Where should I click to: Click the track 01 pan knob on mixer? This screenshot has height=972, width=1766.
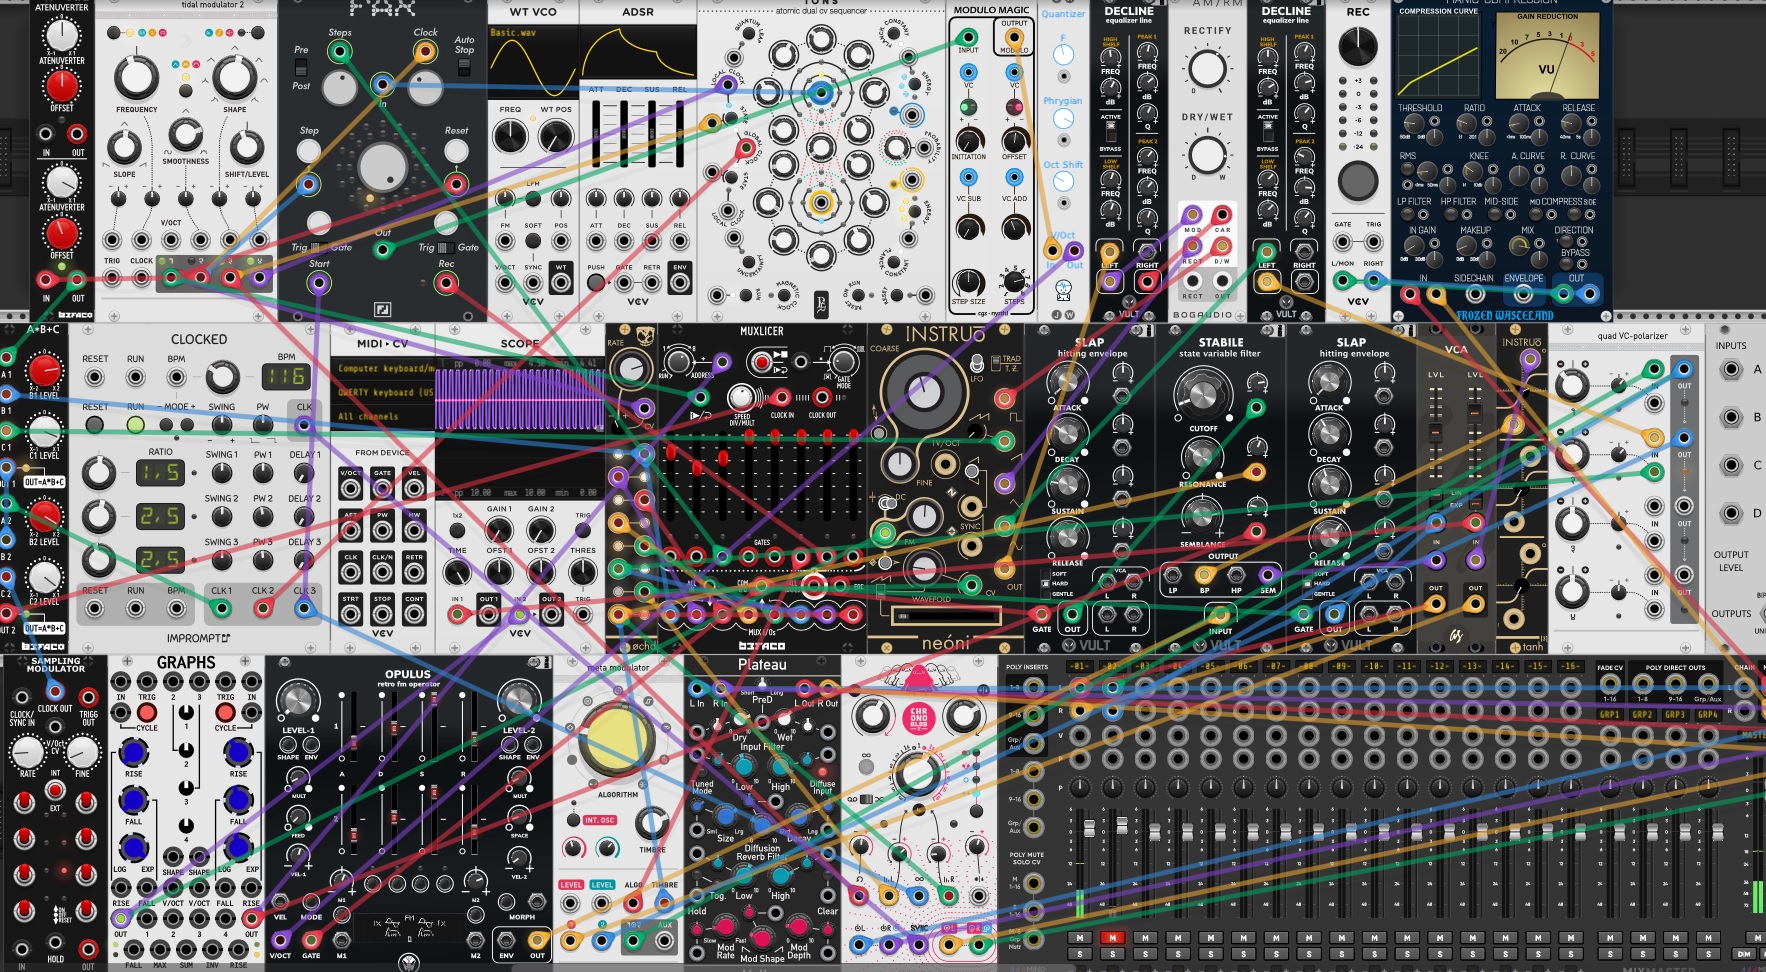pyautogui.click(x=1079, y=787)
